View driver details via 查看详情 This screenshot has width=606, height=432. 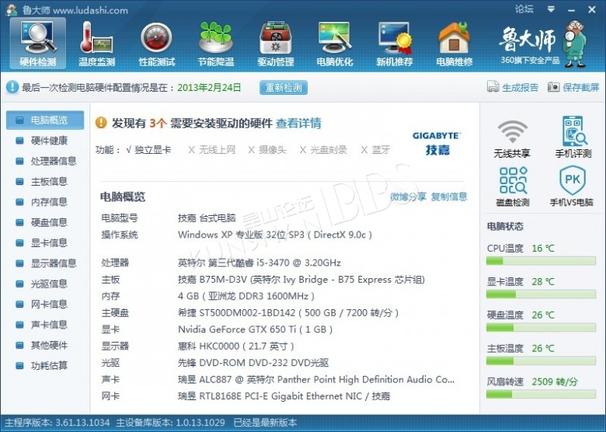pyautogui.click(x=299, y=123)
